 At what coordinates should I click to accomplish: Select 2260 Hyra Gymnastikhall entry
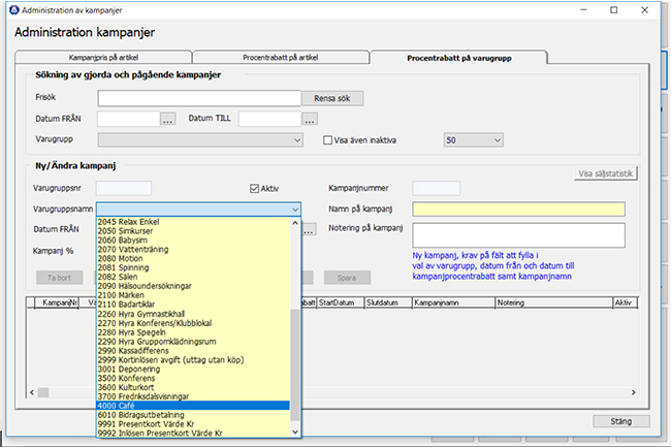pyautogui.click(x=193, y=314)
